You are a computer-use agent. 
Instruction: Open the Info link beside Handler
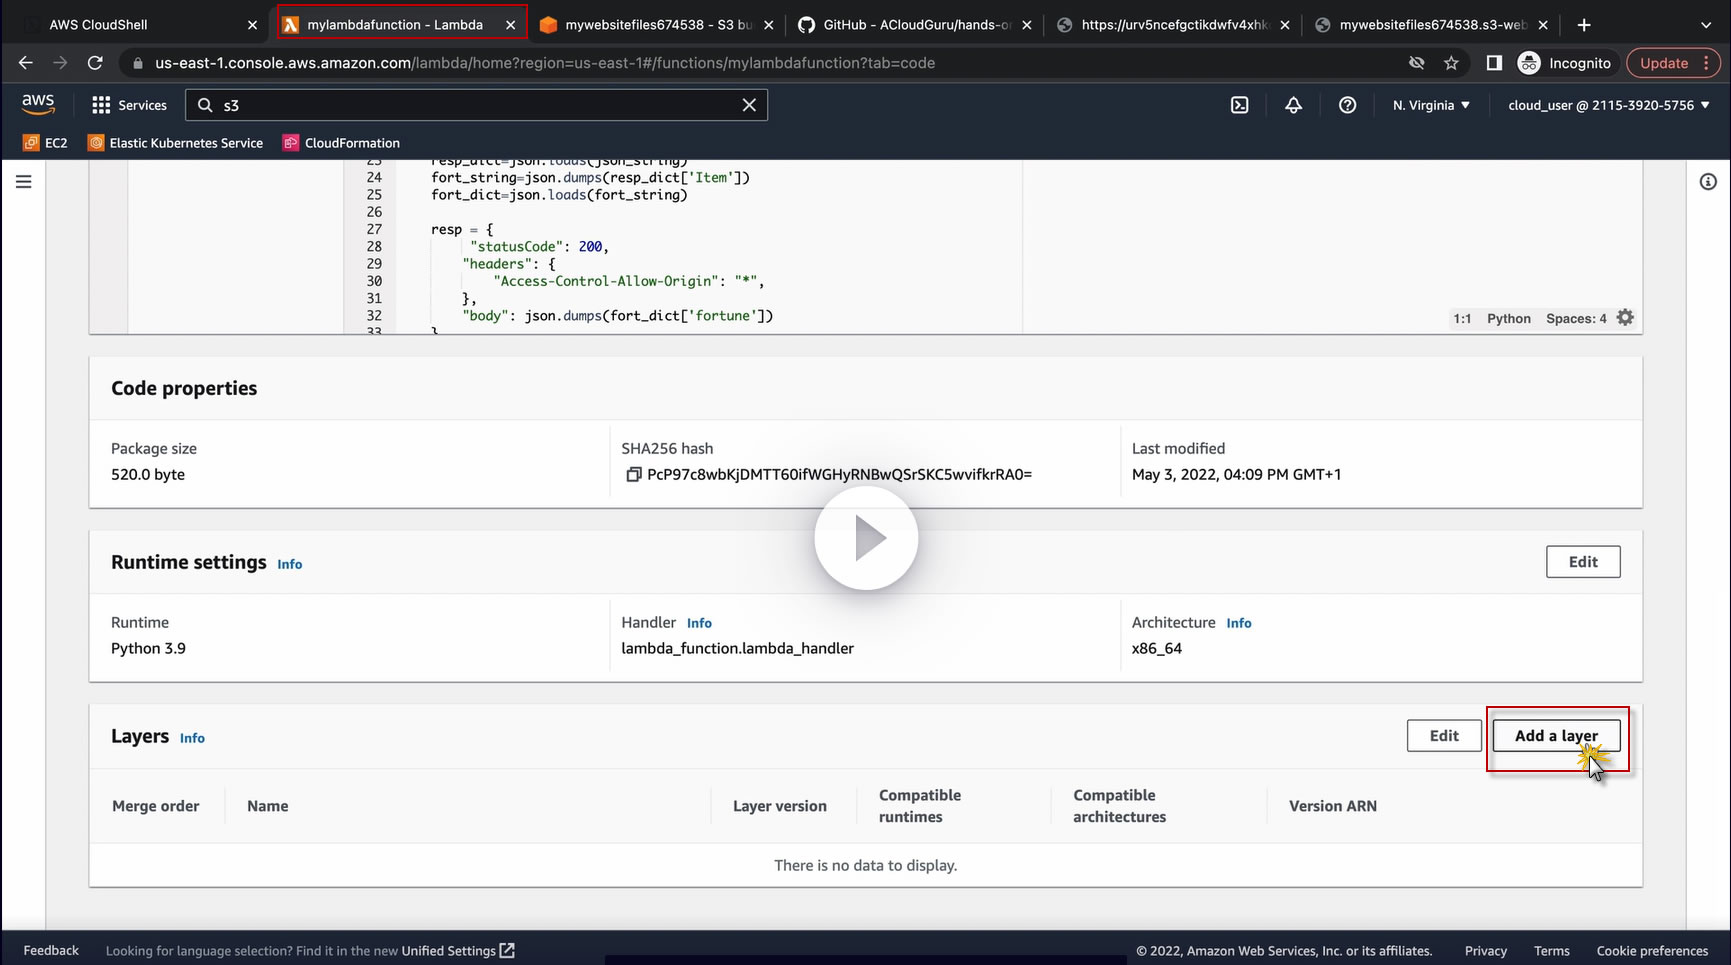tap(699, 623)
